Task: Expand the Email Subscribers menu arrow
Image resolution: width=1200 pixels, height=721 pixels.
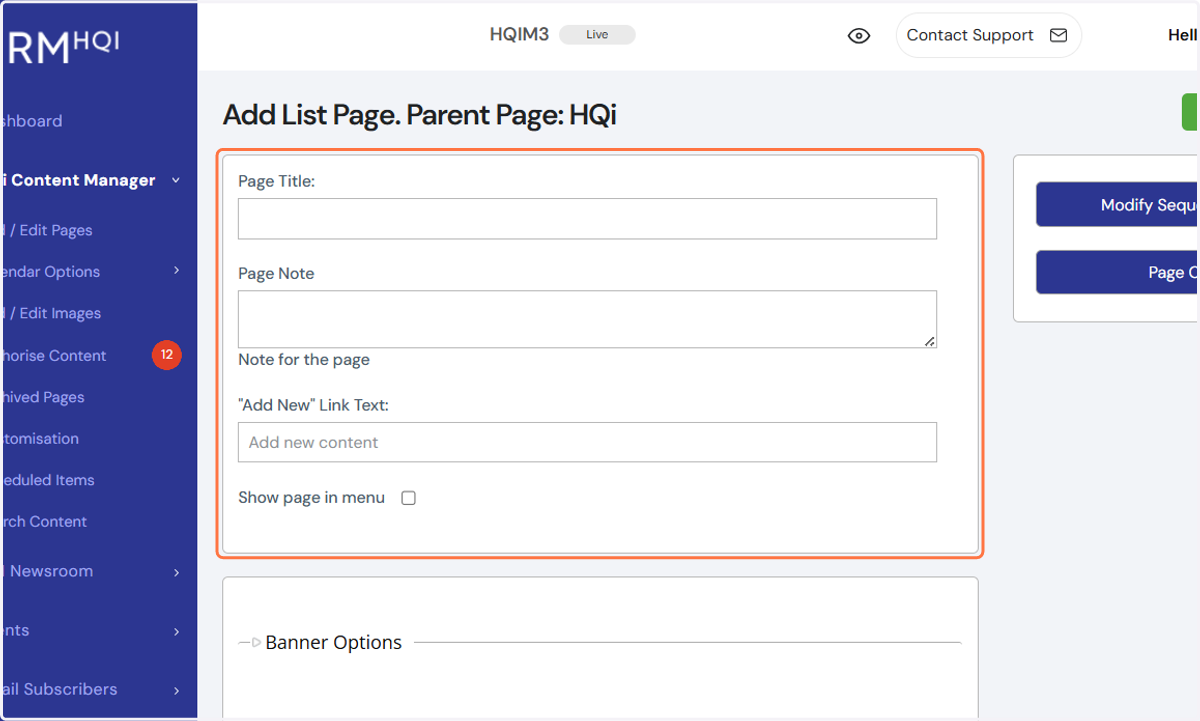Action: click(176, 690)
